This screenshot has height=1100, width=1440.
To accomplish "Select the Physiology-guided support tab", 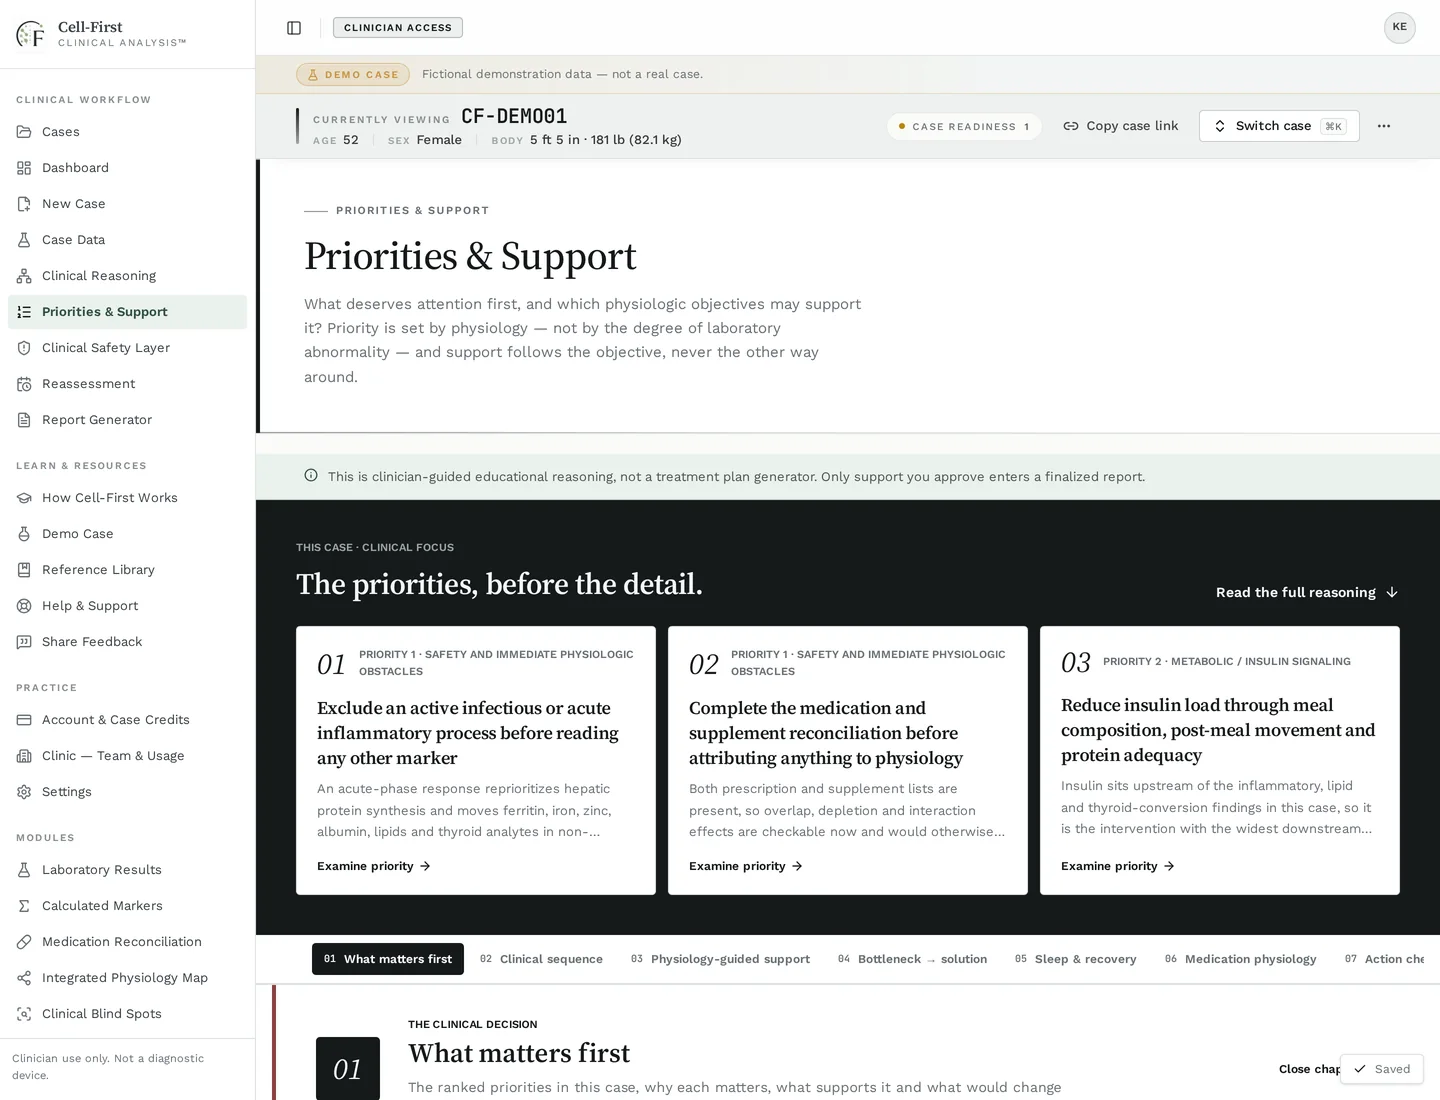I will [x=720, y=959].
